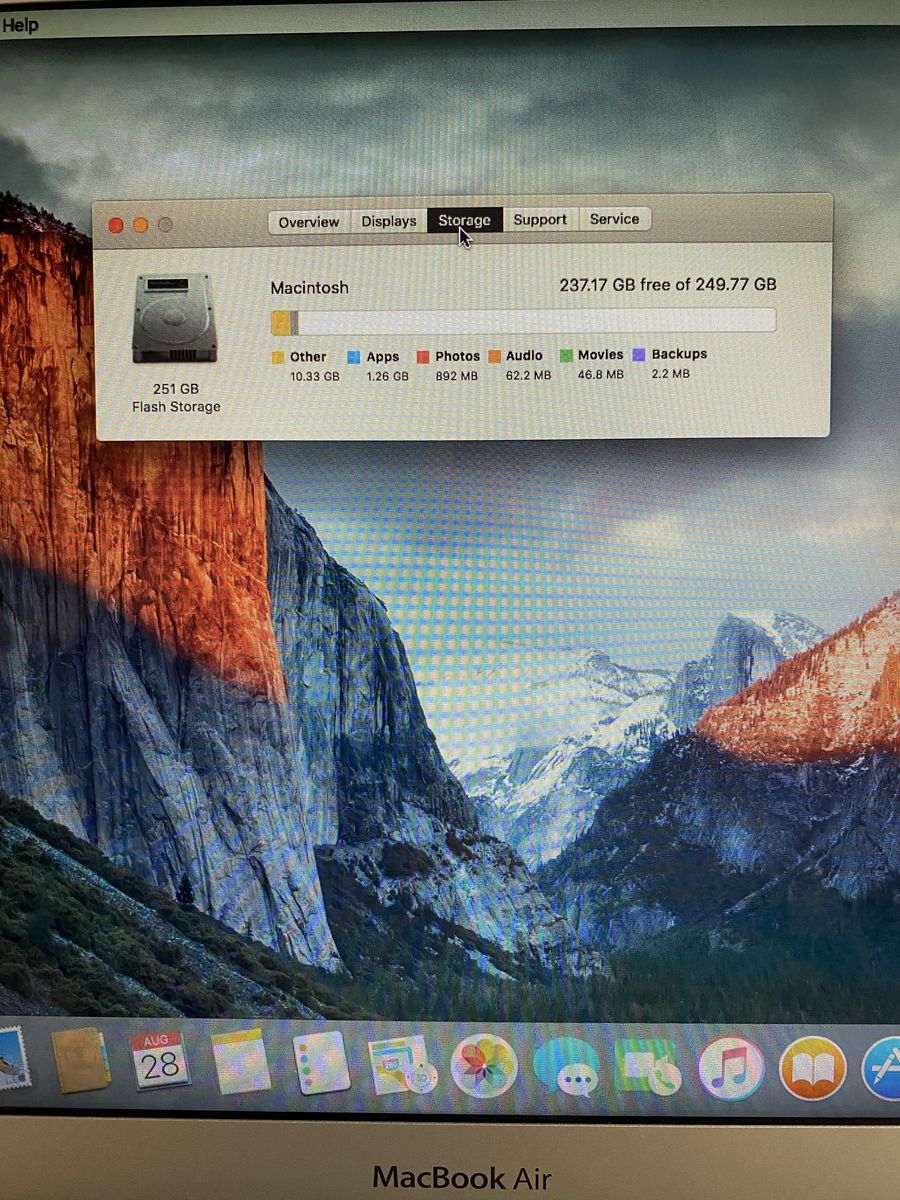Open Photos from the Dock
900x1200 pixels.
pyautogui.click(x=484, y=1065)
